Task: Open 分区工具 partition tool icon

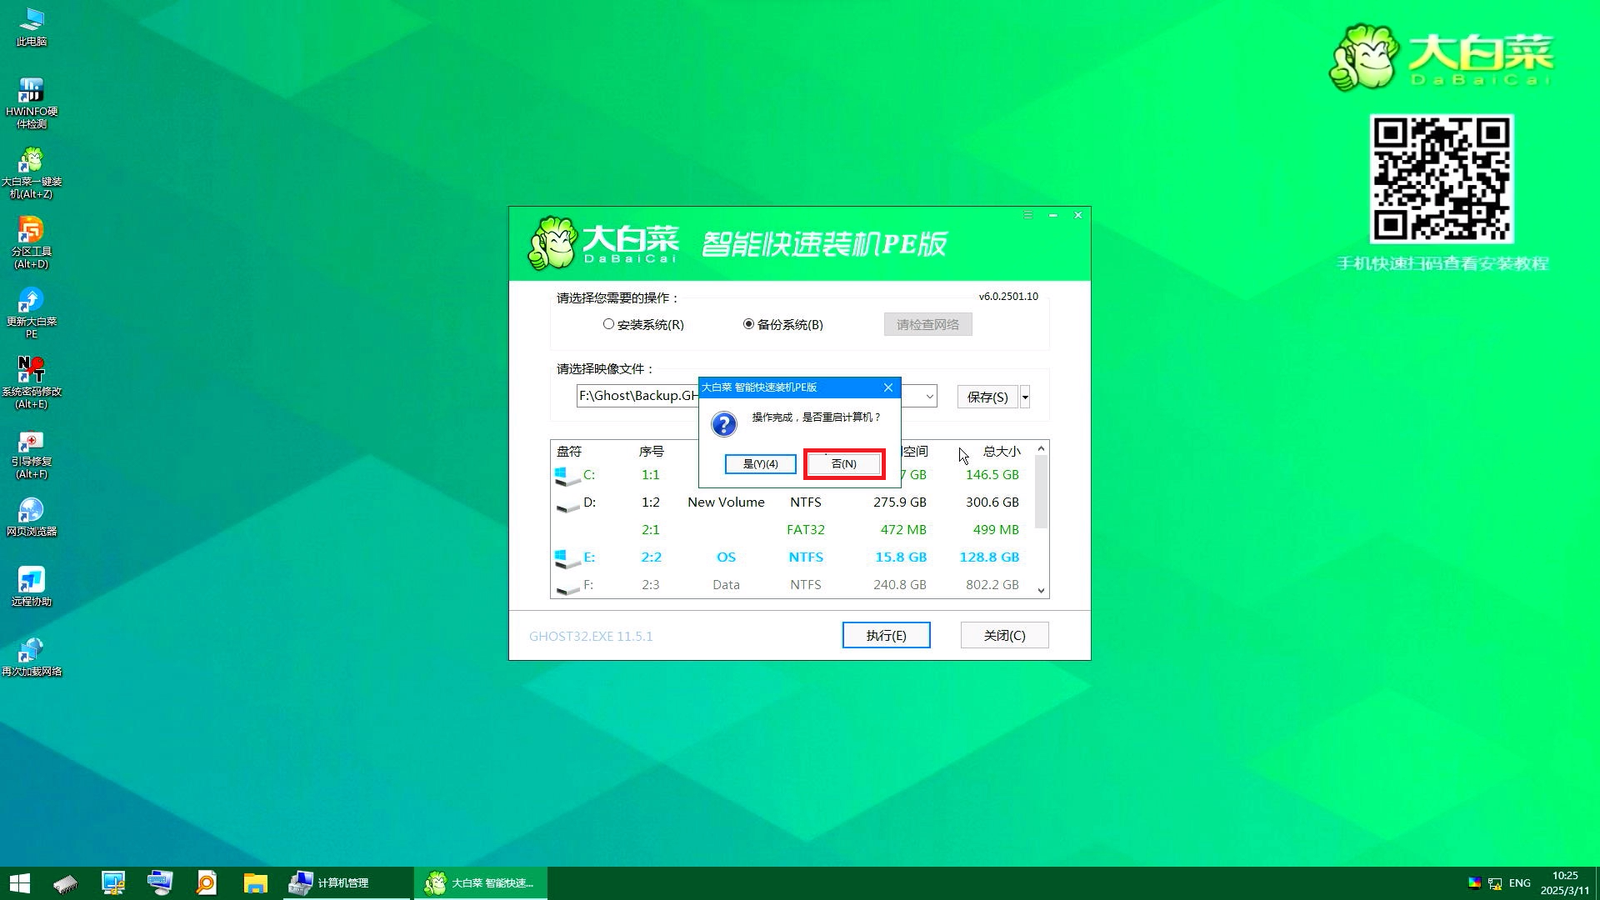Action: [x=31, y=243]
